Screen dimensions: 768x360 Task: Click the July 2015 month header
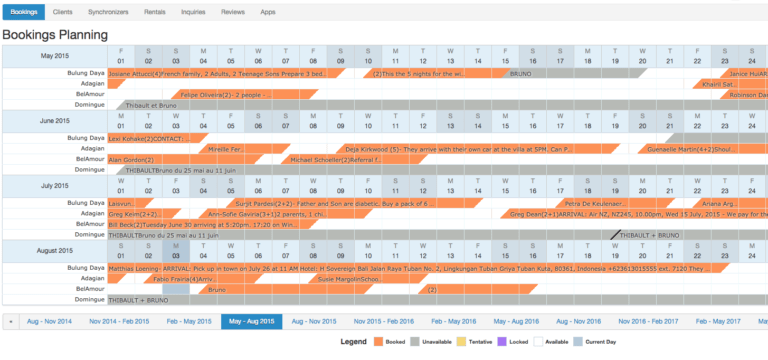(x=55, y=186)
